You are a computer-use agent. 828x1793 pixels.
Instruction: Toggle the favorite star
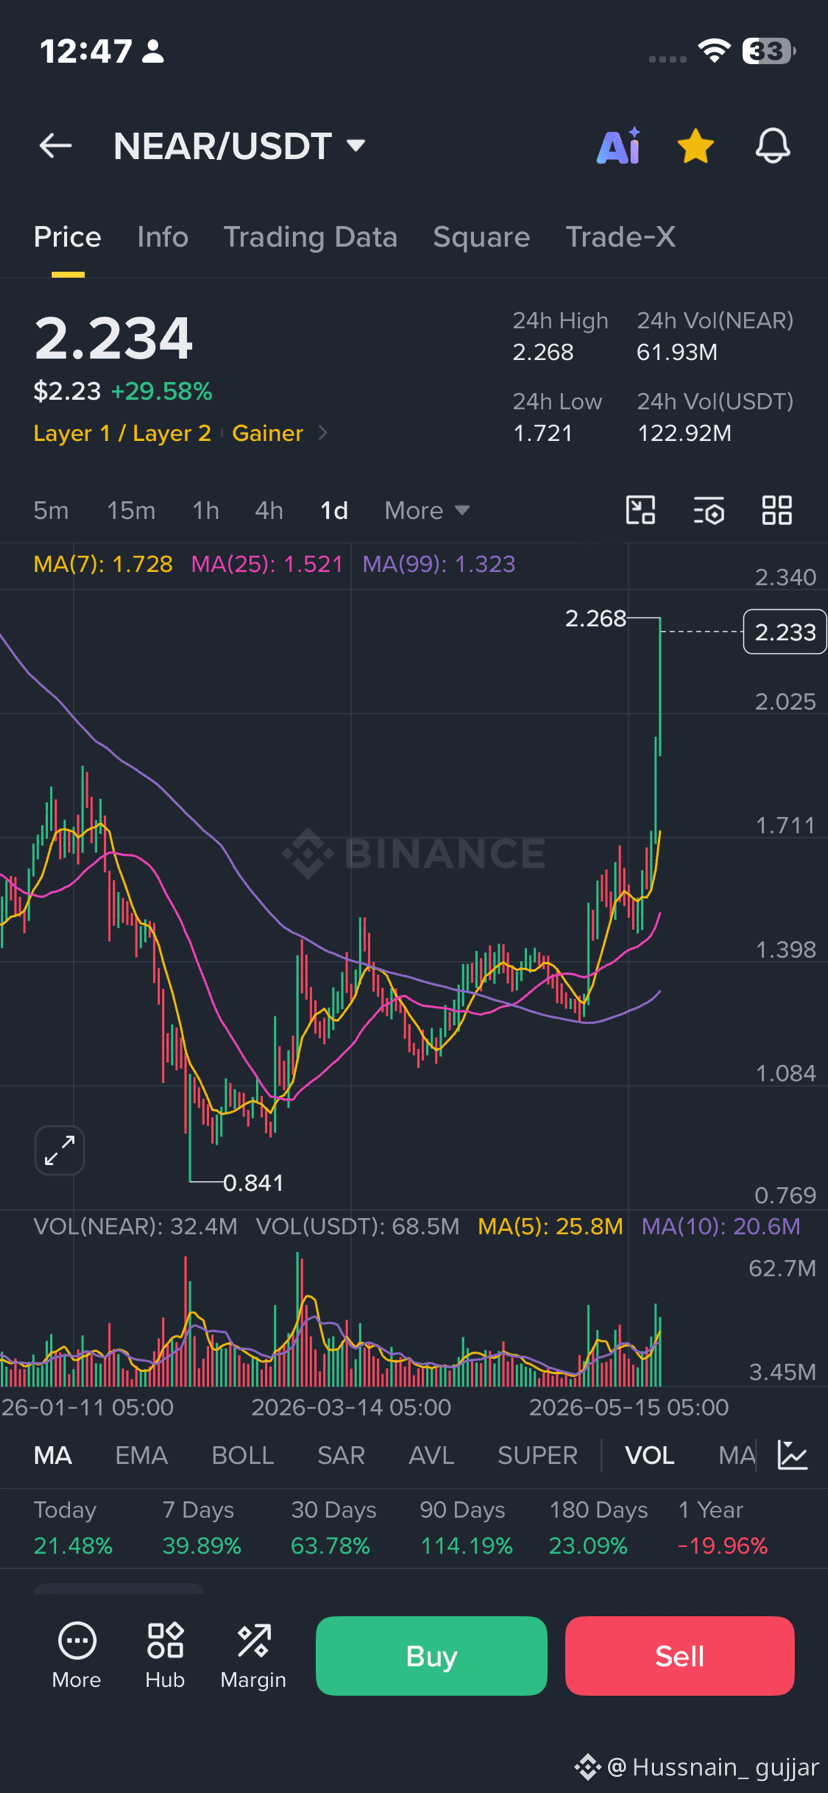695,146
